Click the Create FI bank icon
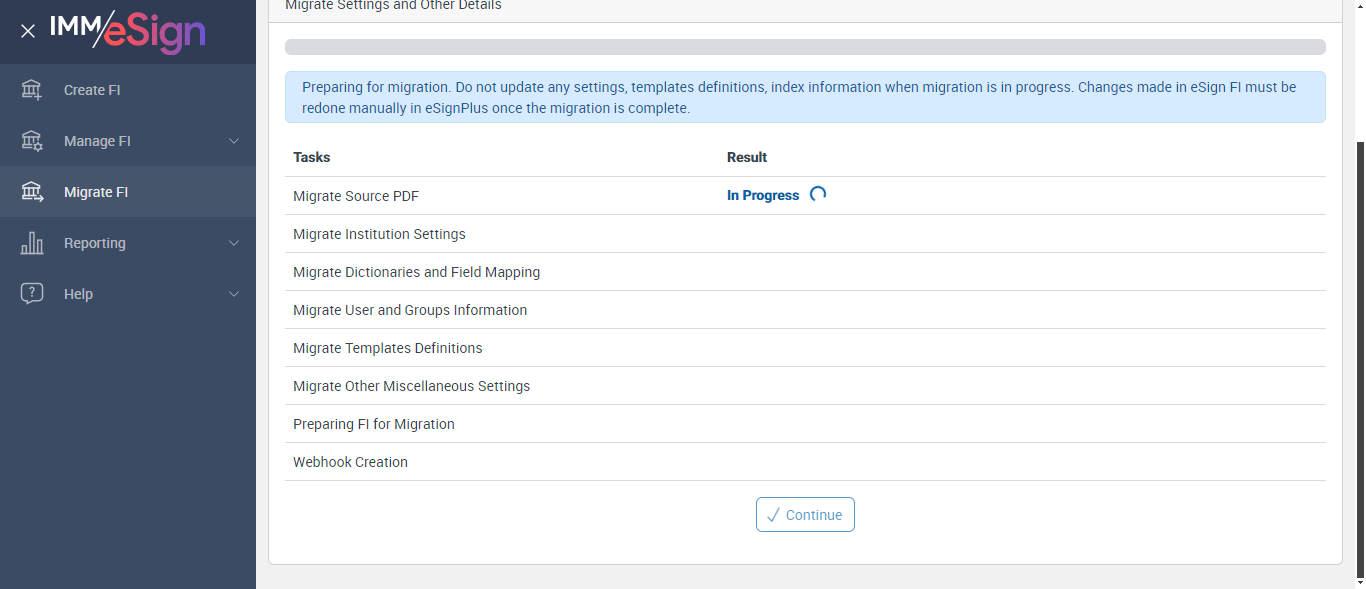 [x=32, y=90]
